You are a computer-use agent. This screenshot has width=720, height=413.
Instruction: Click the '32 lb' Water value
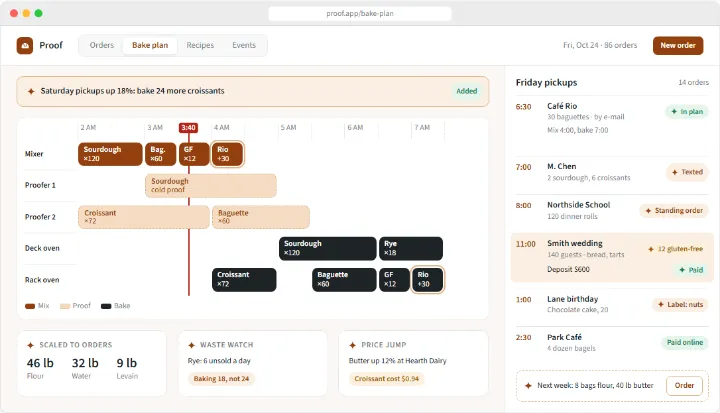pyautogui.click(x=85, y=363)
